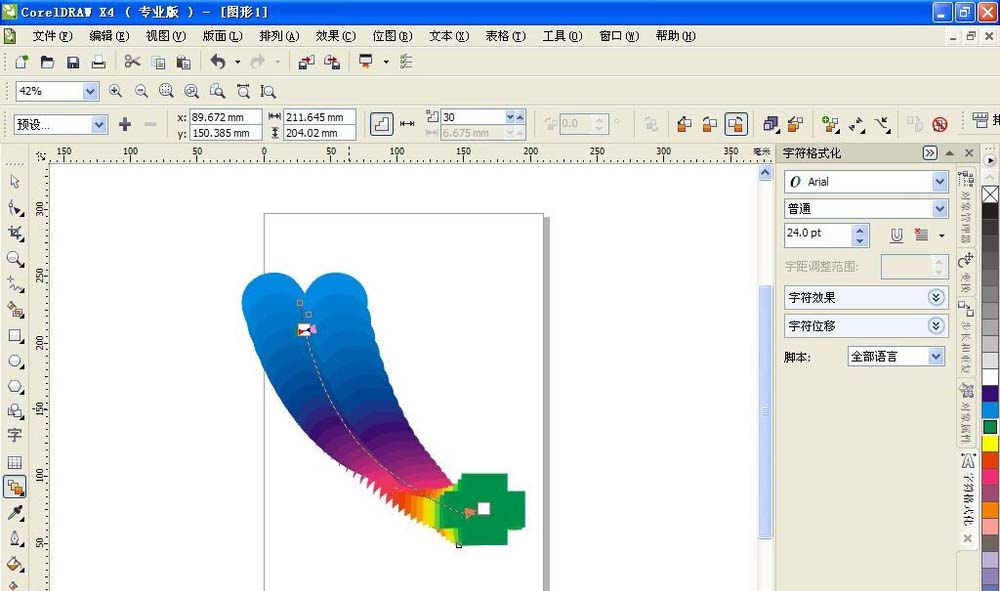Click the Undo arrow icon
This screenshot has width=1000, height=591.
point(218,62)
